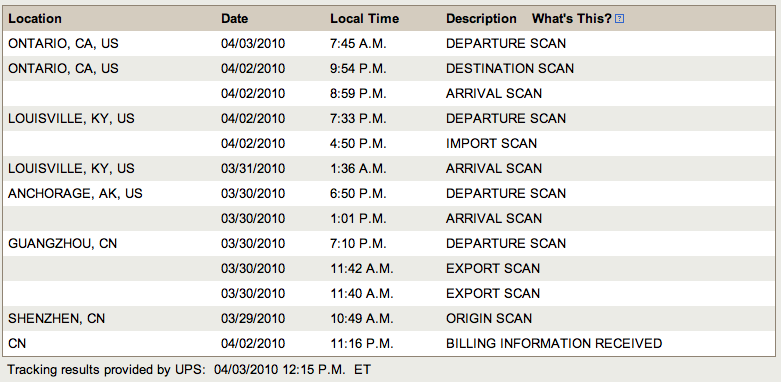
Task: Open the What's This? link
Action: pos(571,19)
